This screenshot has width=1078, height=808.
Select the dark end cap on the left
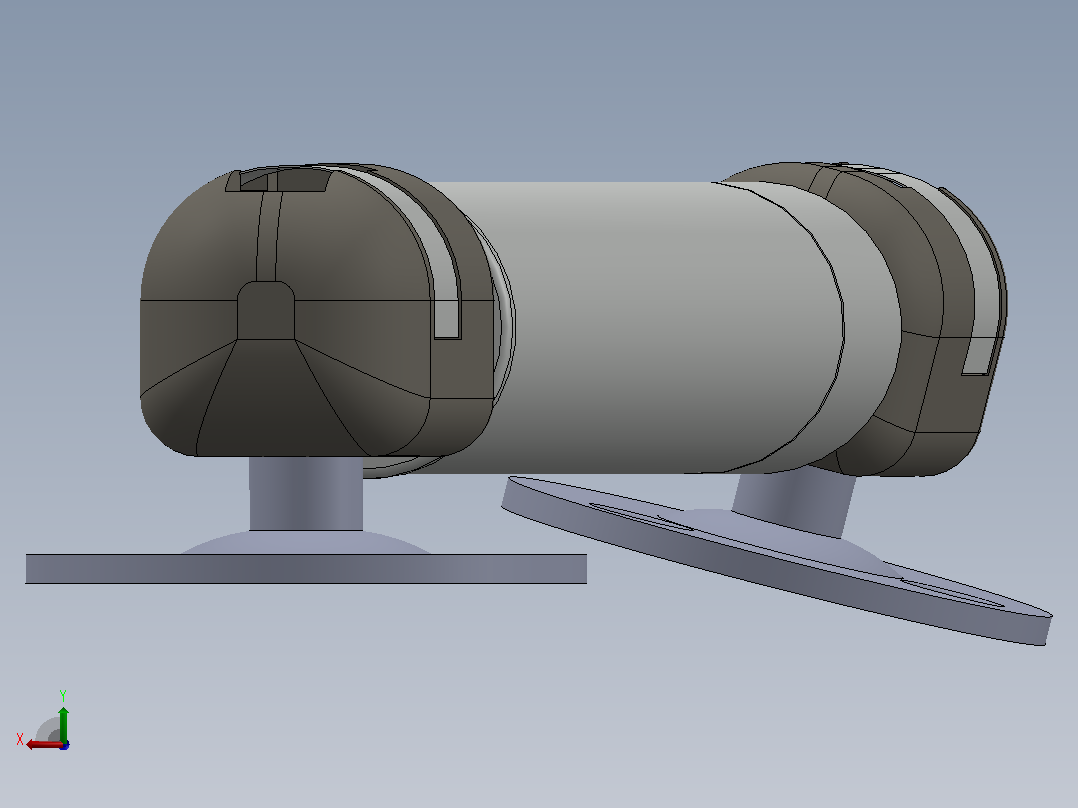(x=318, y=311)
